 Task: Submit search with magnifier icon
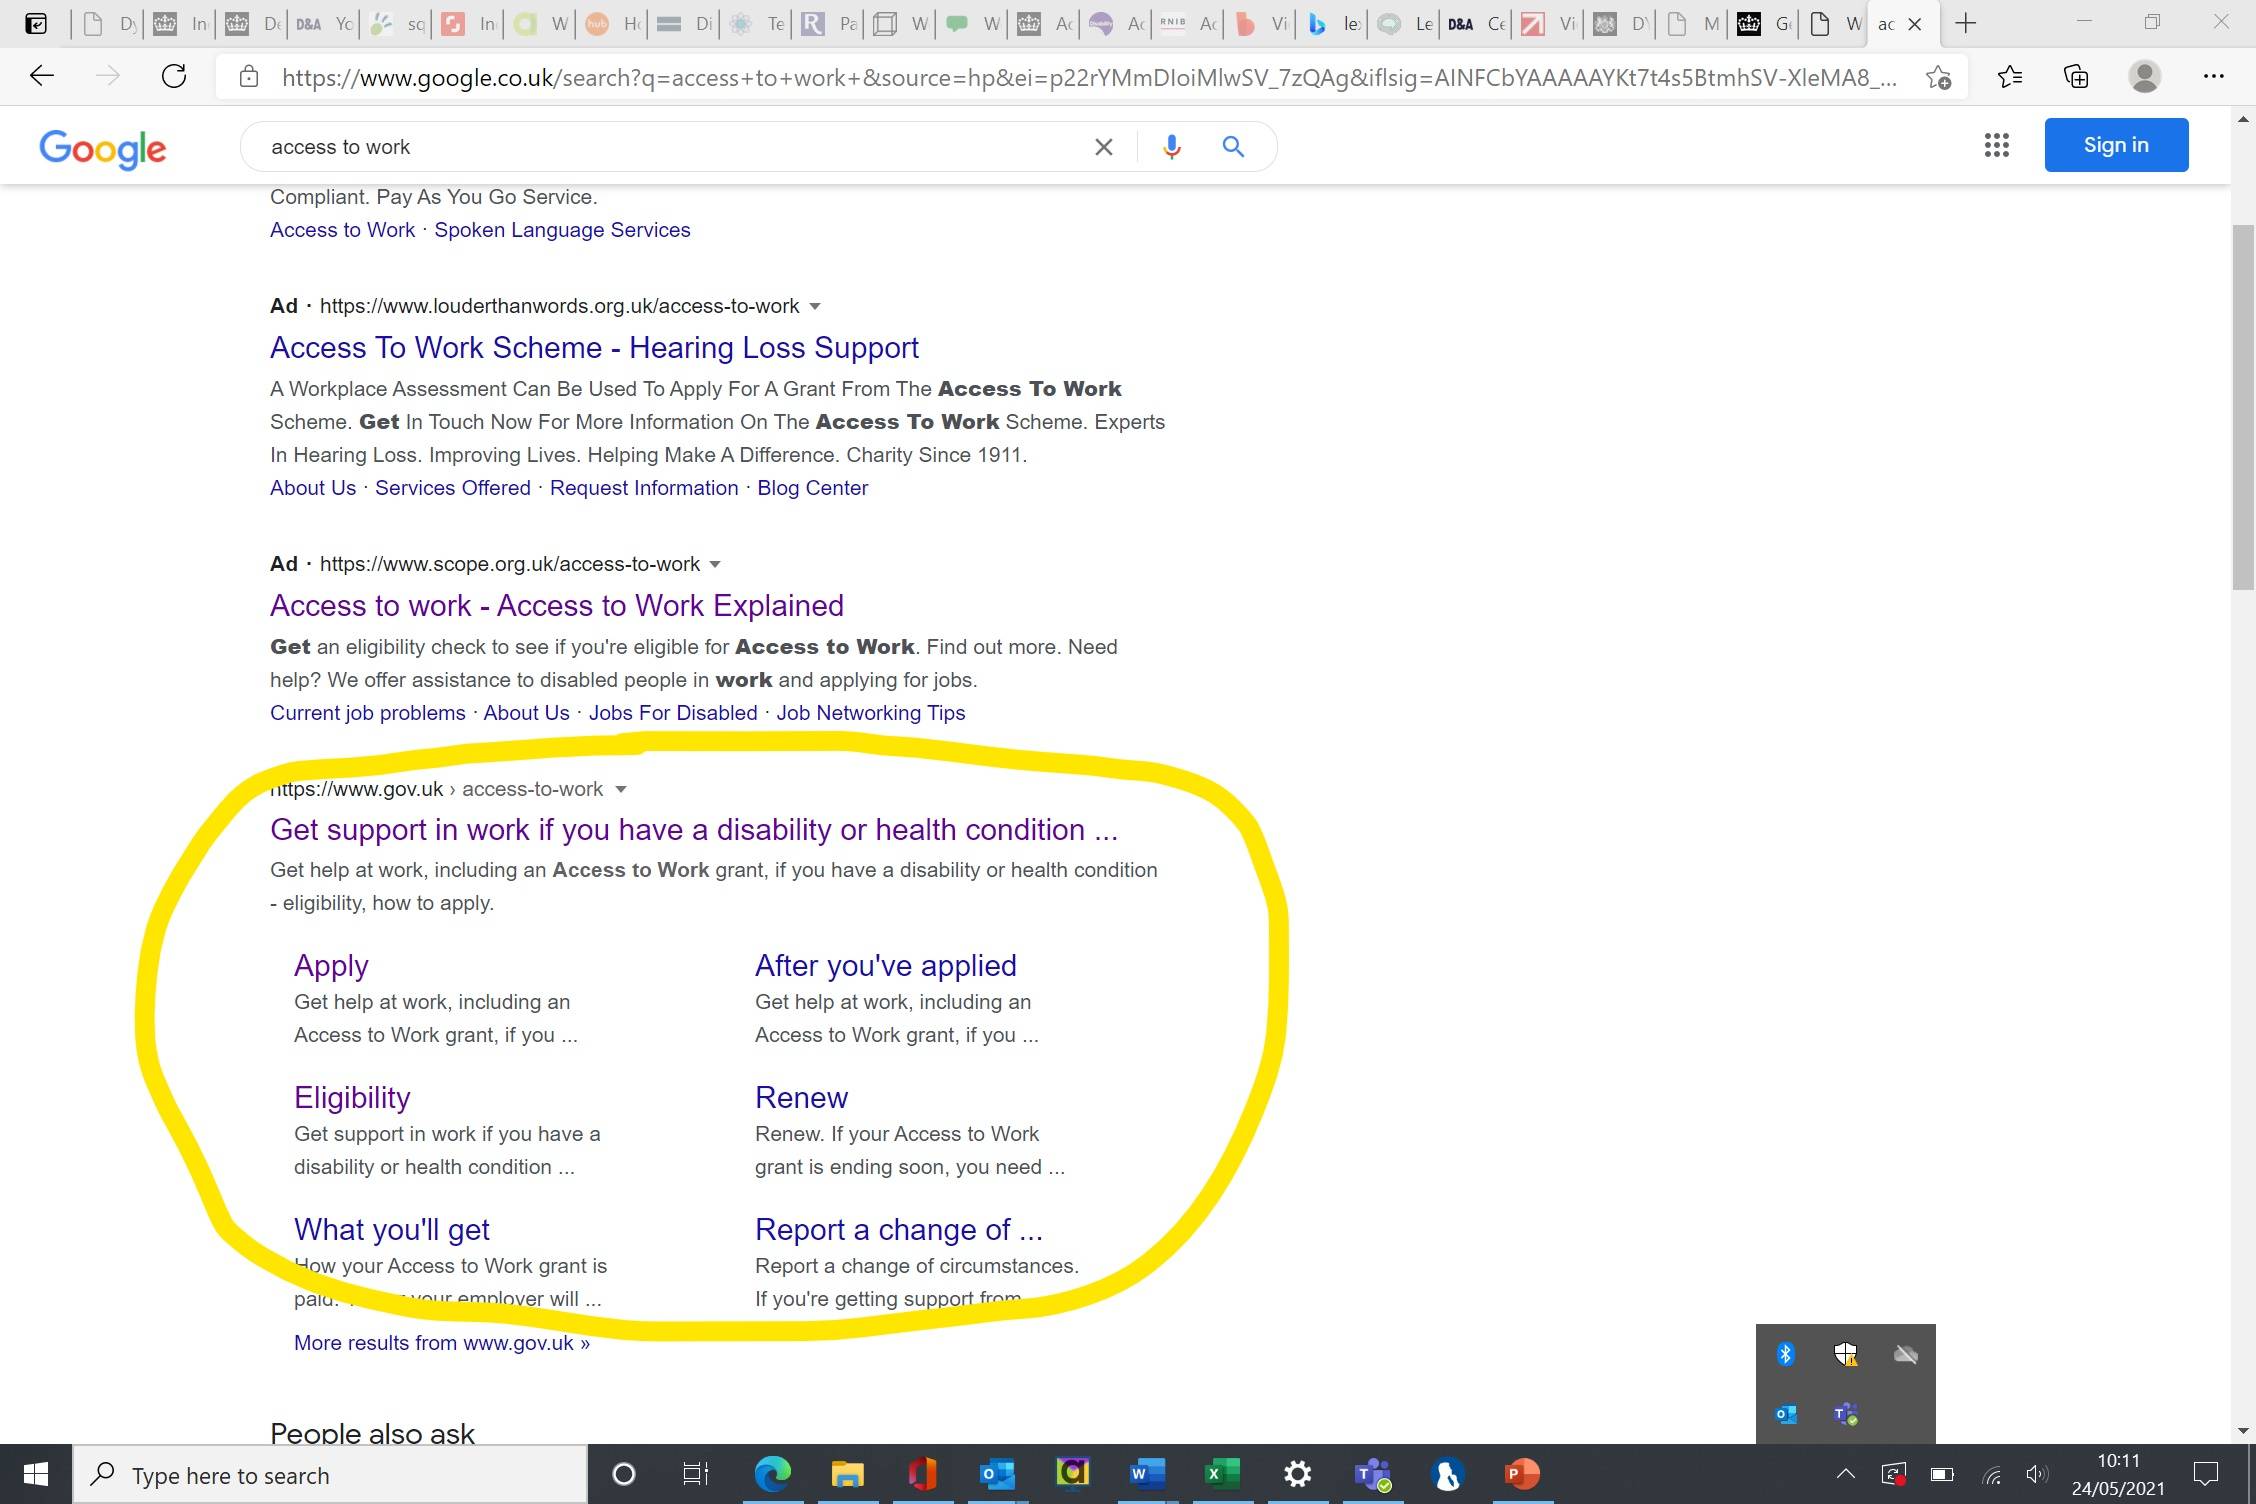1233,147
